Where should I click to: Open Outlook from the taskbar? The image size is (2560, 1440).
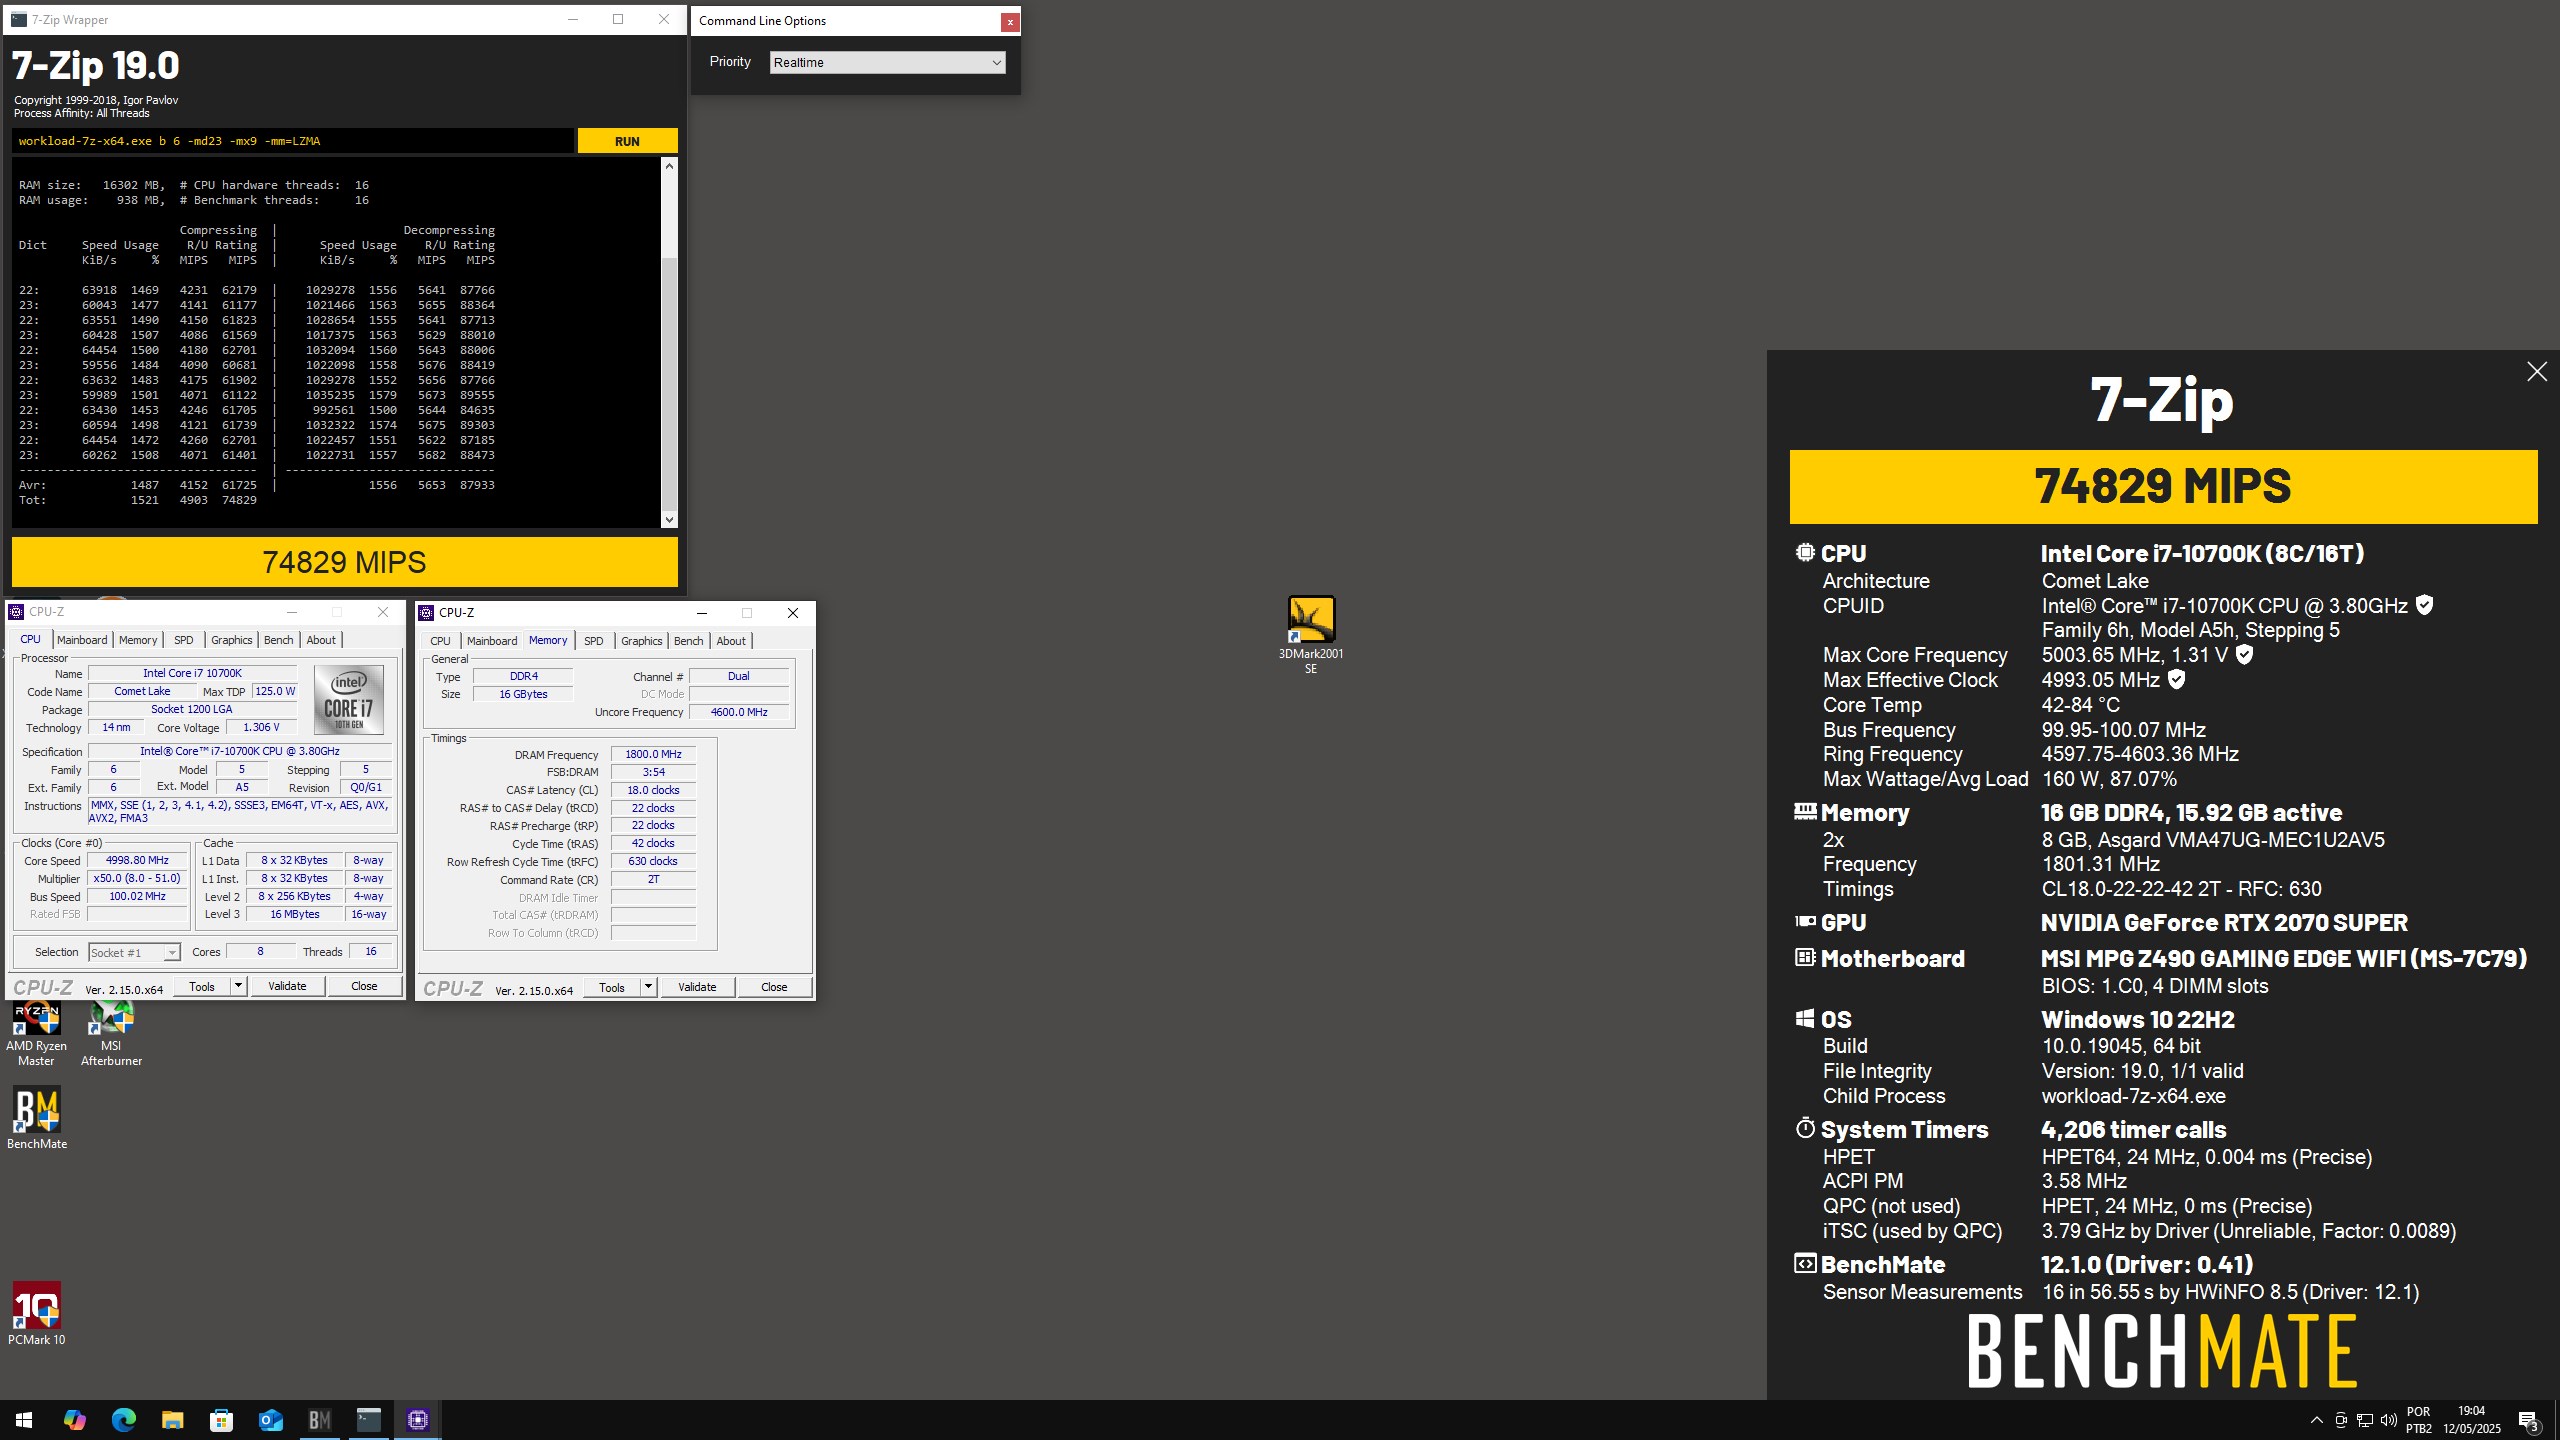click(270, 1420)
